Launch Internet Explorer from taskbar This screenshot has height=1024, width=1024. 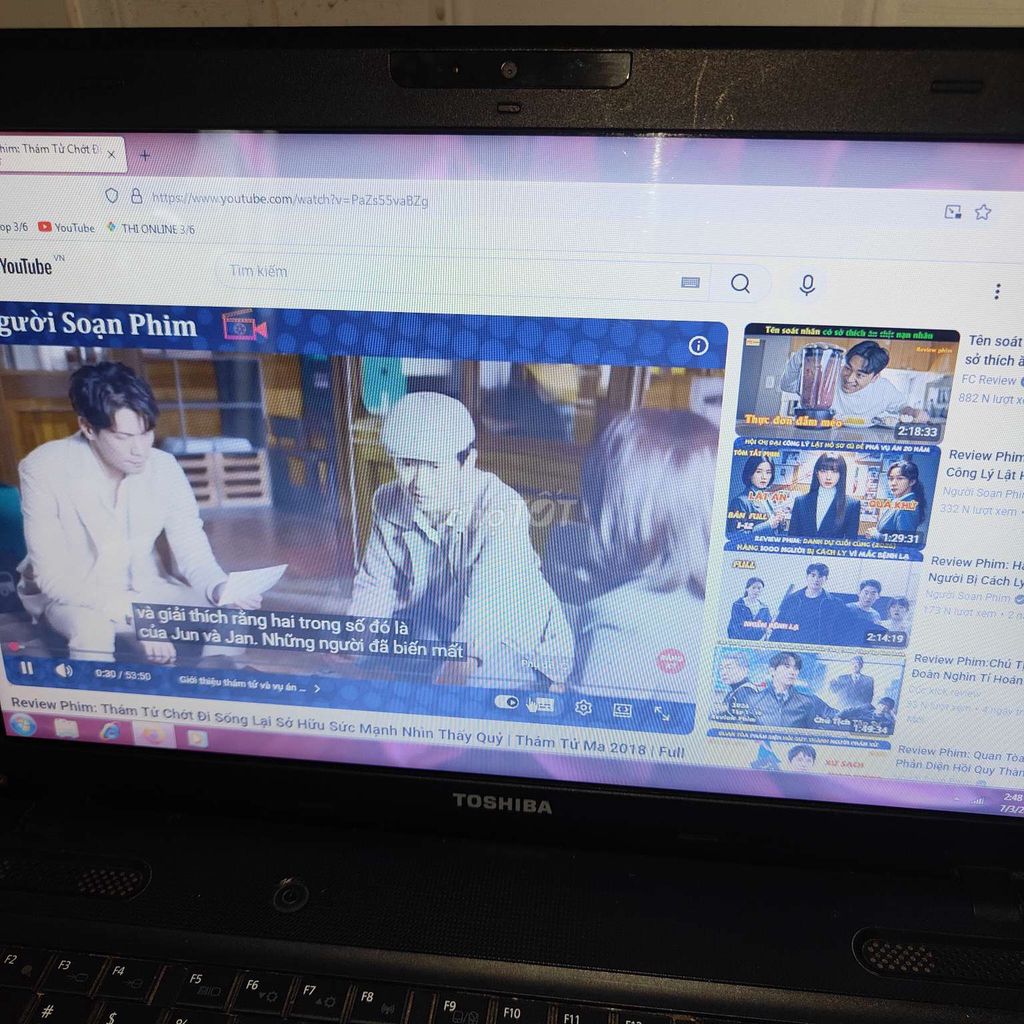pyautogui.click(x=110, y=732)
